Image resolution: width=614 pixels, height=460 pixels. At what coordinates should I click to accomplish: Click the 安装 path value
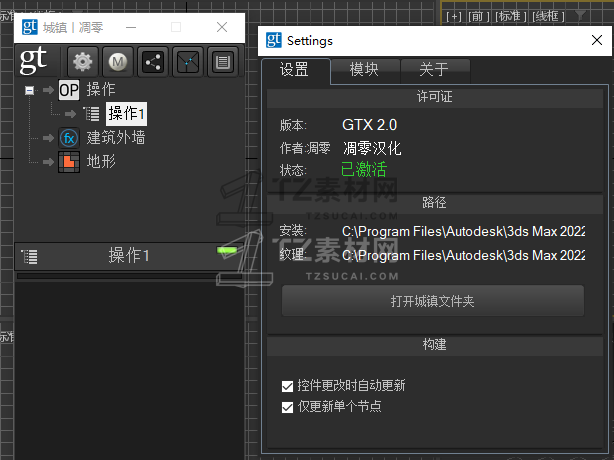click(464, 231)
